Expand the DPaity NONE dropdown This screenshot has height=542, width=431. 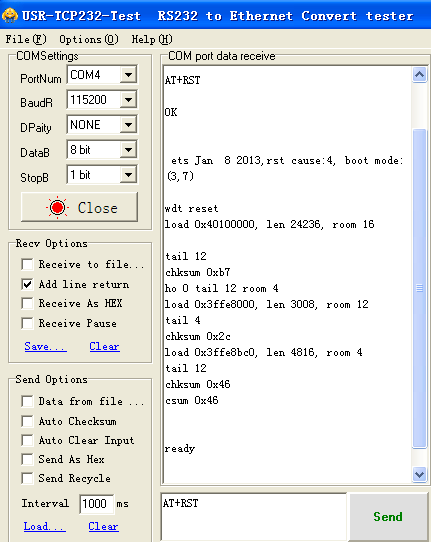(128, 125)
